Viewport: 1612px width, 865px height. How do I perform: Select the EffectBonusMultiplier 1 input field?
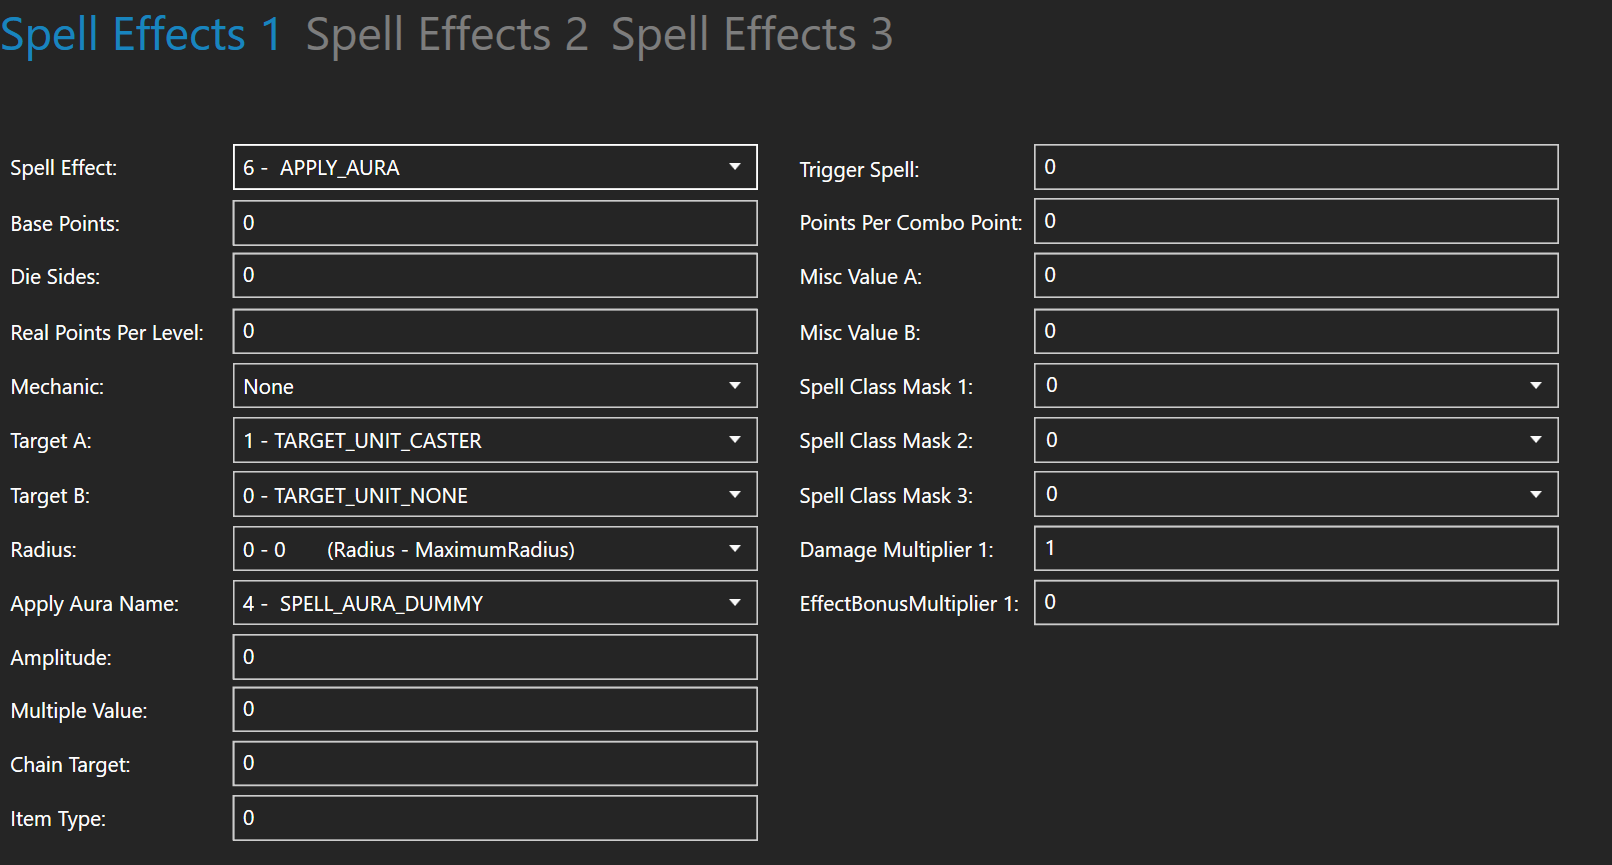coord(1295,602)
